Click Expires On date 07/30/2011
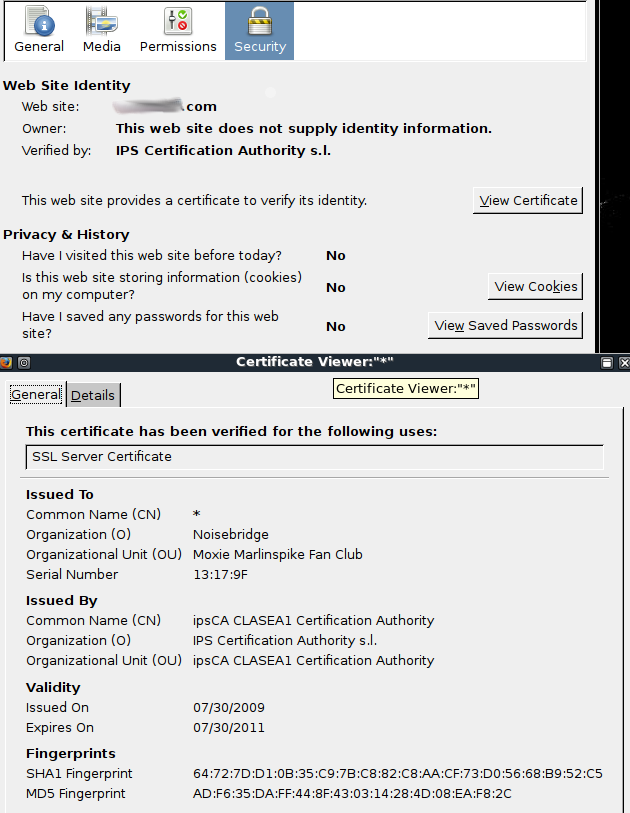The width and height of the screenshot is (630, 813). click(x=229, y=727)
